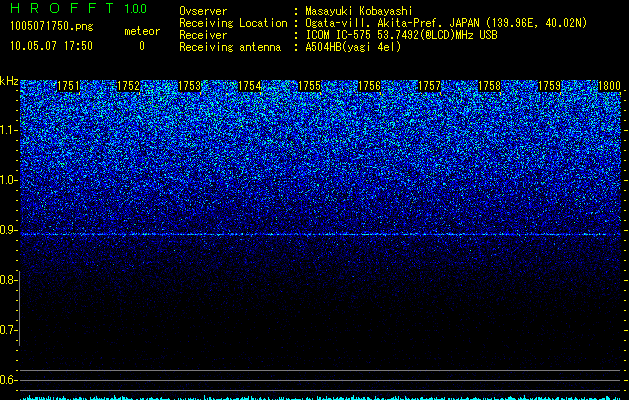The height and width of the screenshot is (400, 629).
Task: Click the 1756 time marker
Action: 369,86
